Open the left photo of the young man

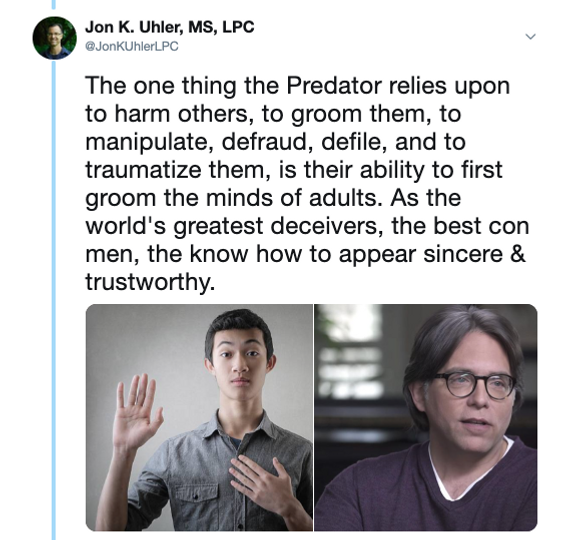pyautogui.click(x=199, y=417)
